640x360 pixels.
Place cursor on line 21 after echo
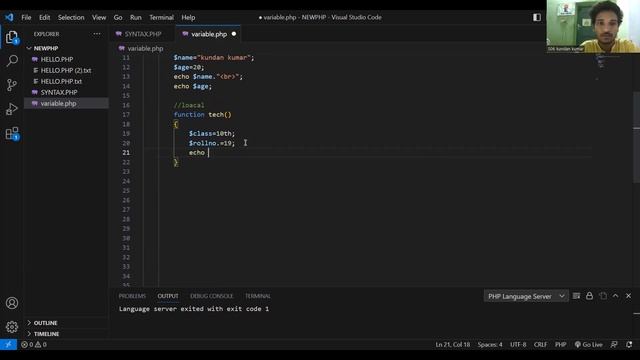tap(208, 153)
